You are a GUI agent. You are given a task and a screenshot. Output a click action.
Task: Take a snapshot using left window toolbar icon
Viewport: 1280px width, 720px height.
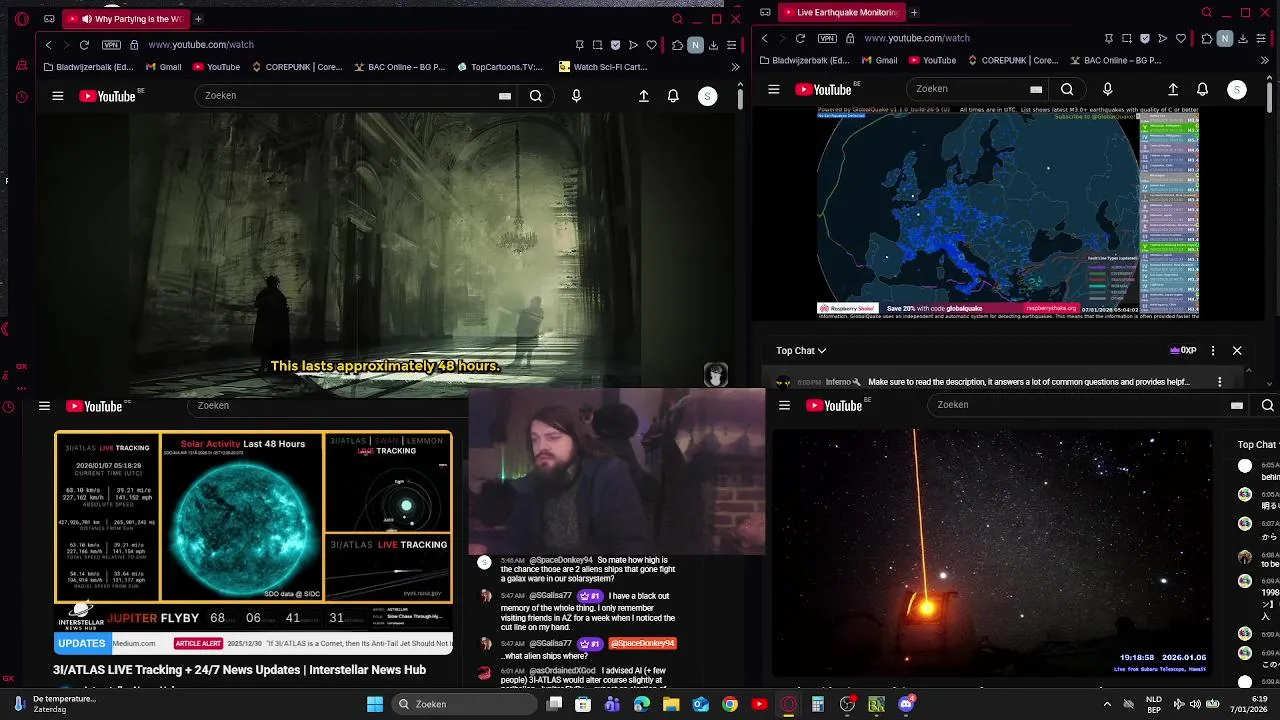(597, 45)
